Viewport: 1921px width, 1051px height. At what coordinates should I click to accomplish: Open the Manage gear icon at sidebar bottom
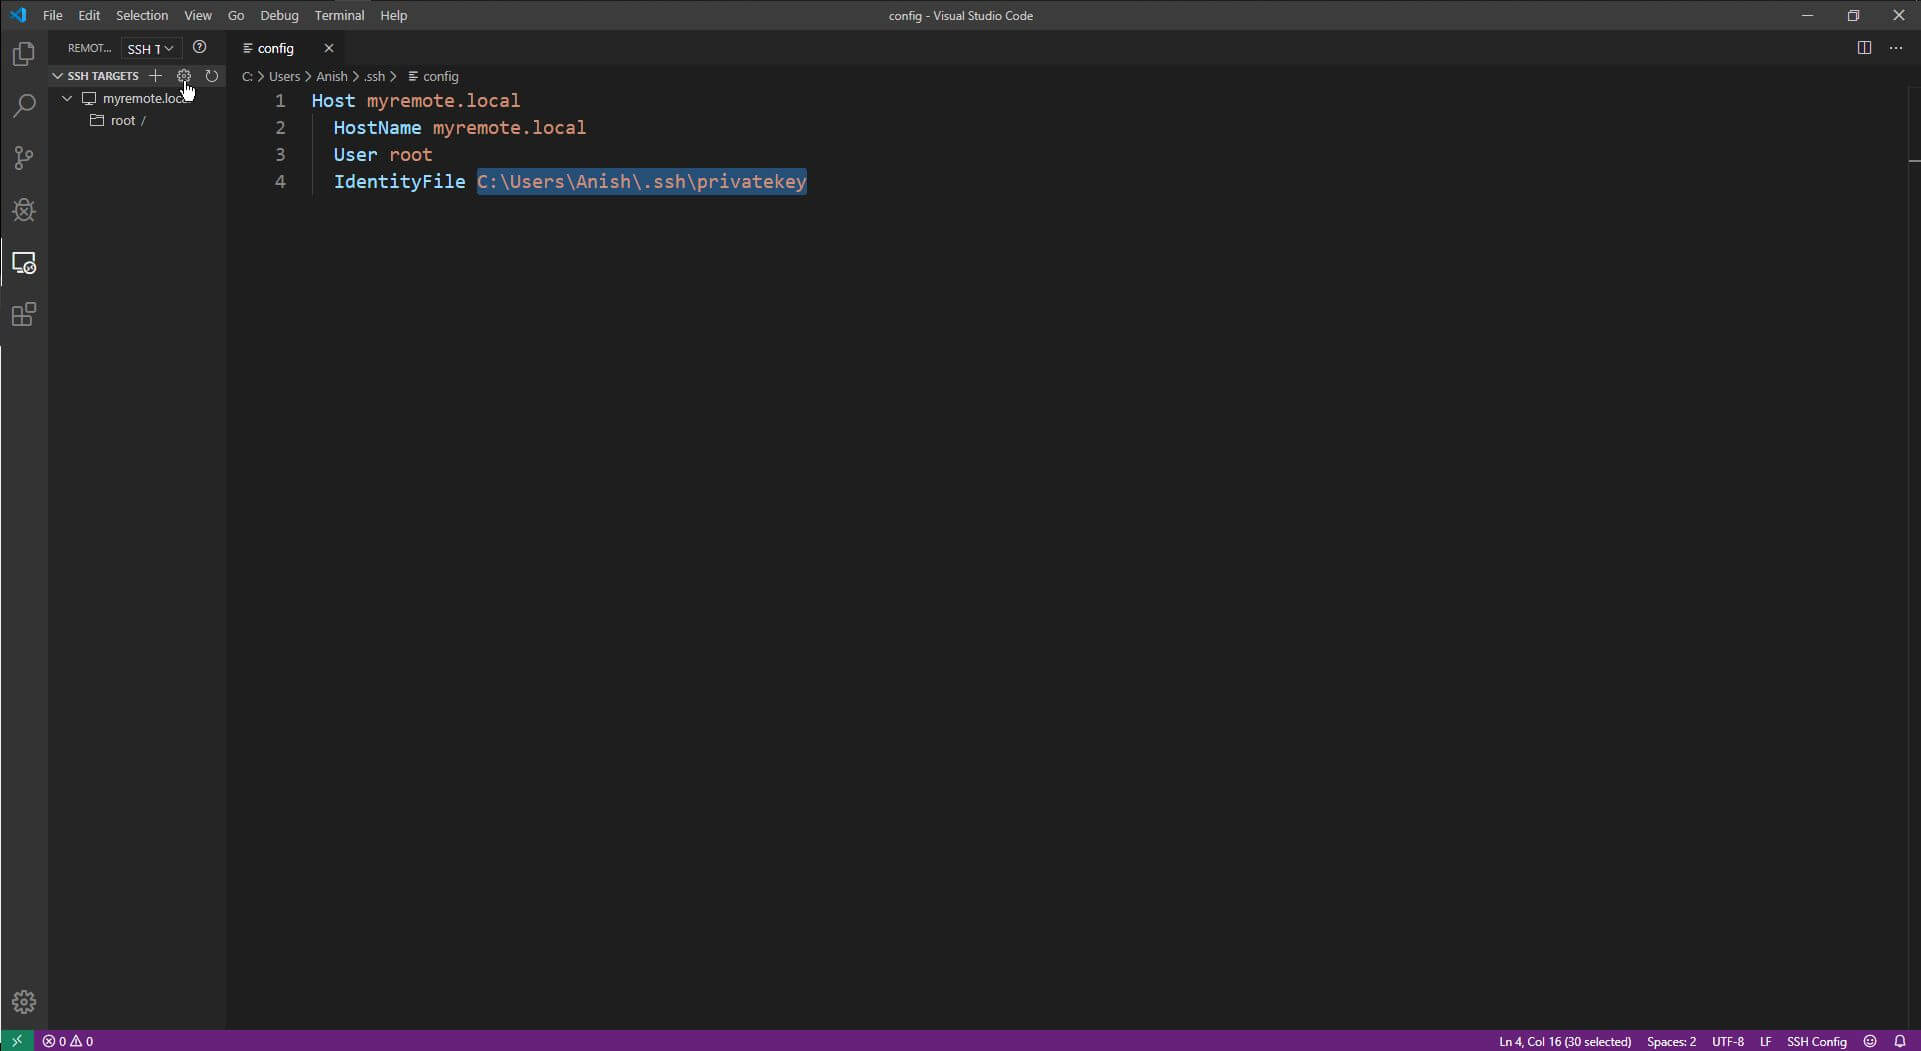[23, 1002]
